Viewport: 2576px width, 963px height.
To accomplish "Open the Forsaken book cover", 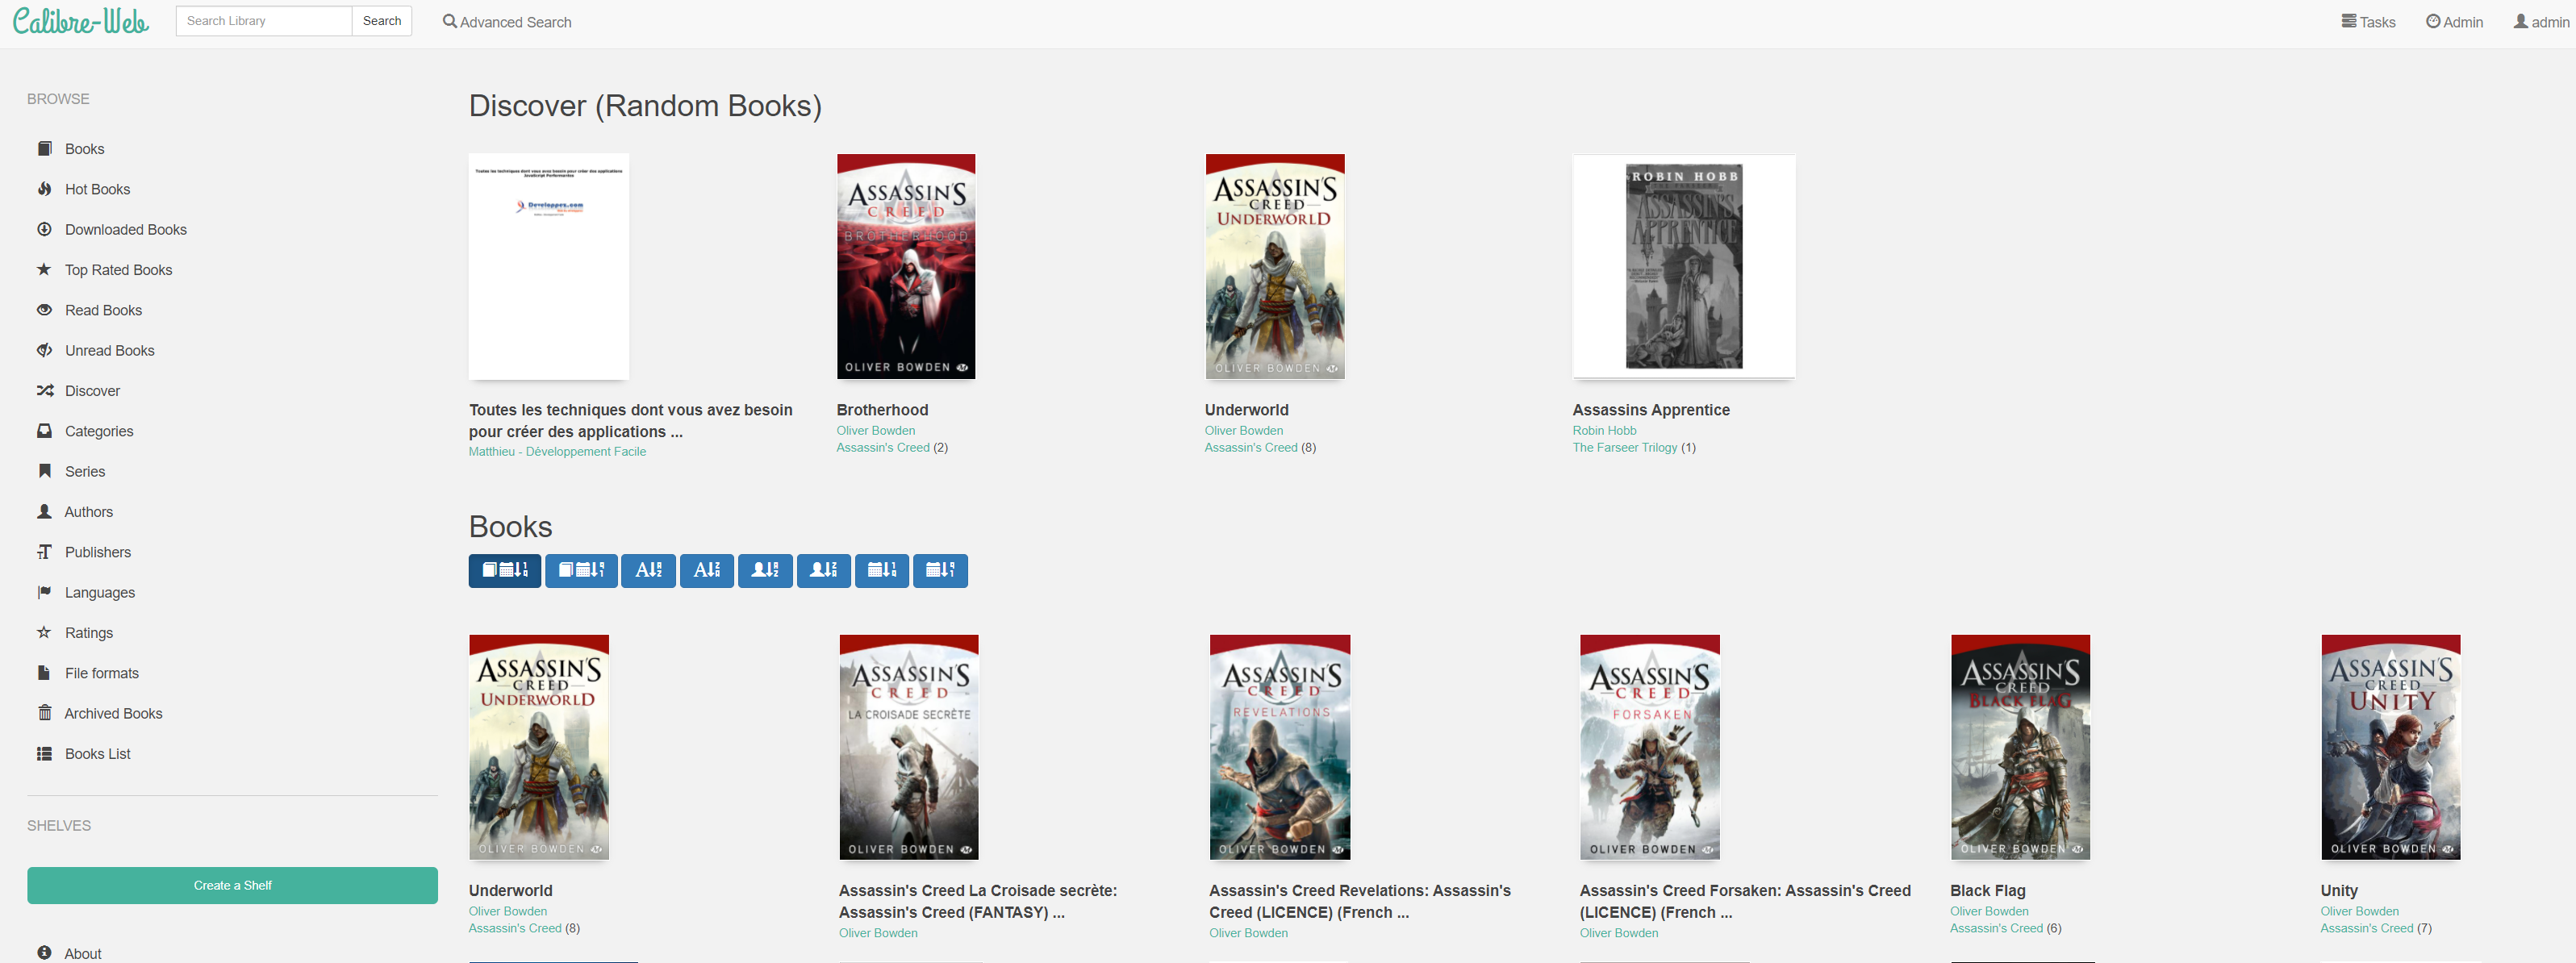I will [1650, 747].
